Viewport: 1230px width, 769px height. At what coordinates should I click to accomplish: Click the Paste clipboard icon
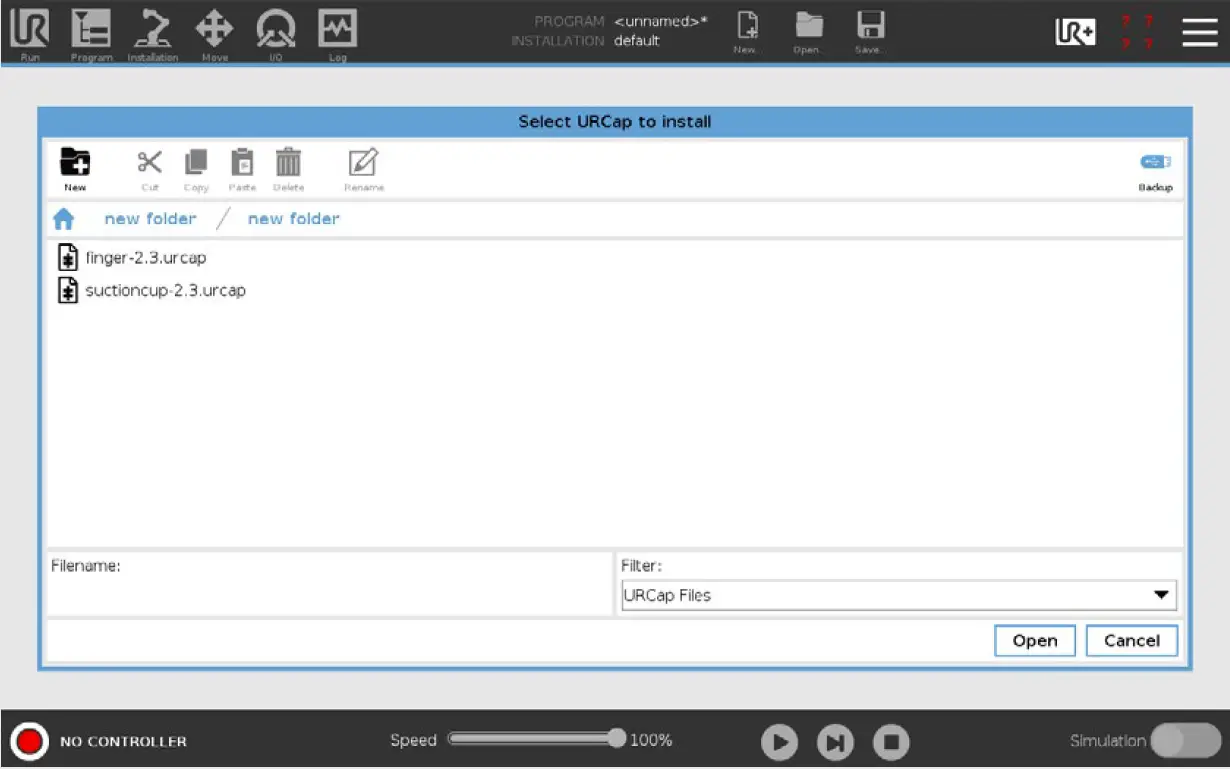[x=242, y=169]
